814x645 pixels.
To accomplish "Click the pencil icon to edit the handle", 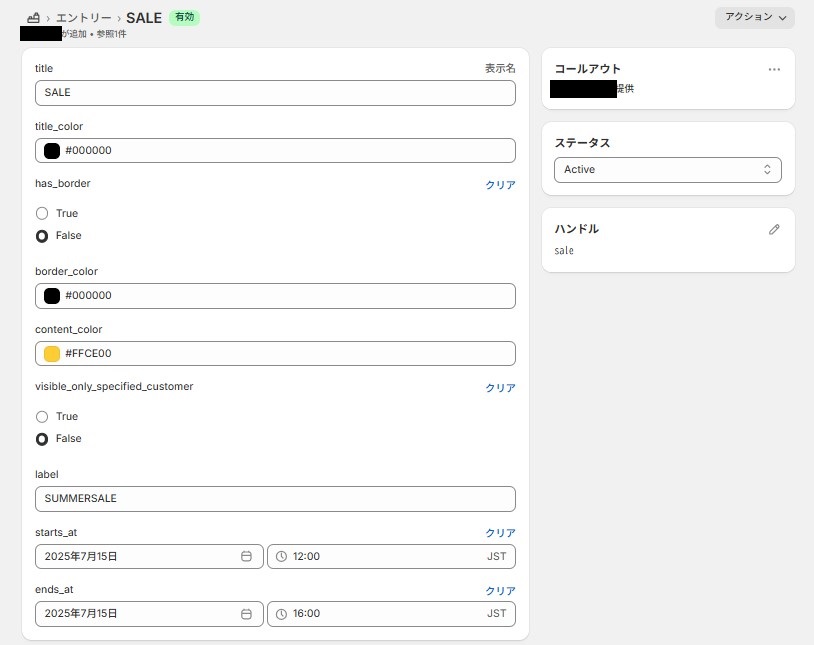I will coord(774,229).
